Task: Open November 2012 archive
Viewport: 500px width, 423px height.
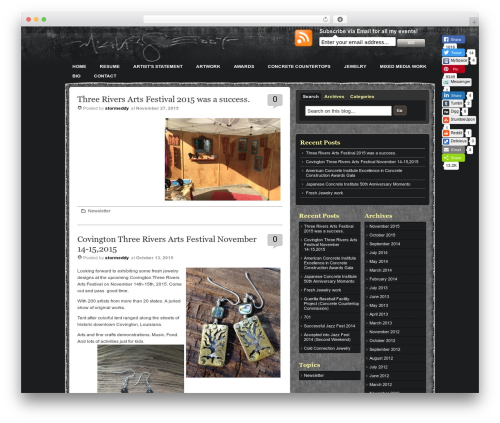Action: tap(384, 332)
